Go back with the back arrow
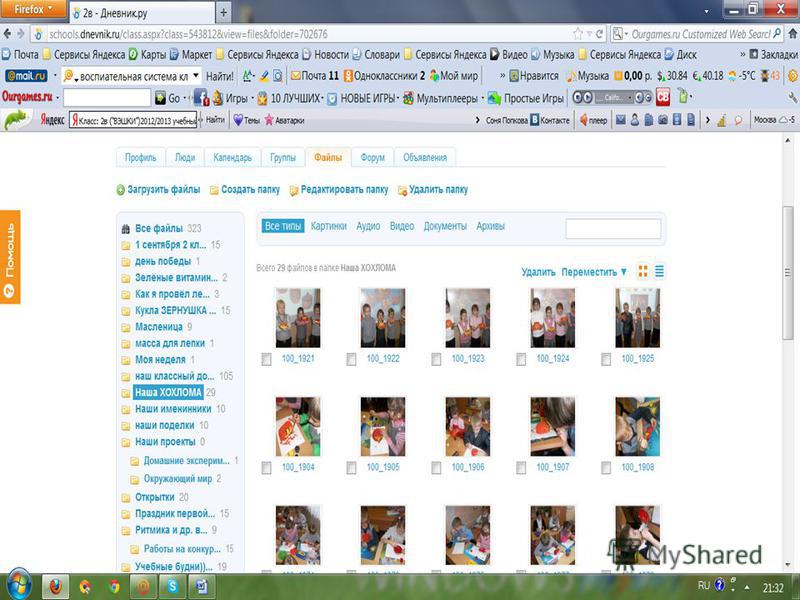Screen dimensions: 800x600 (7, 34)
